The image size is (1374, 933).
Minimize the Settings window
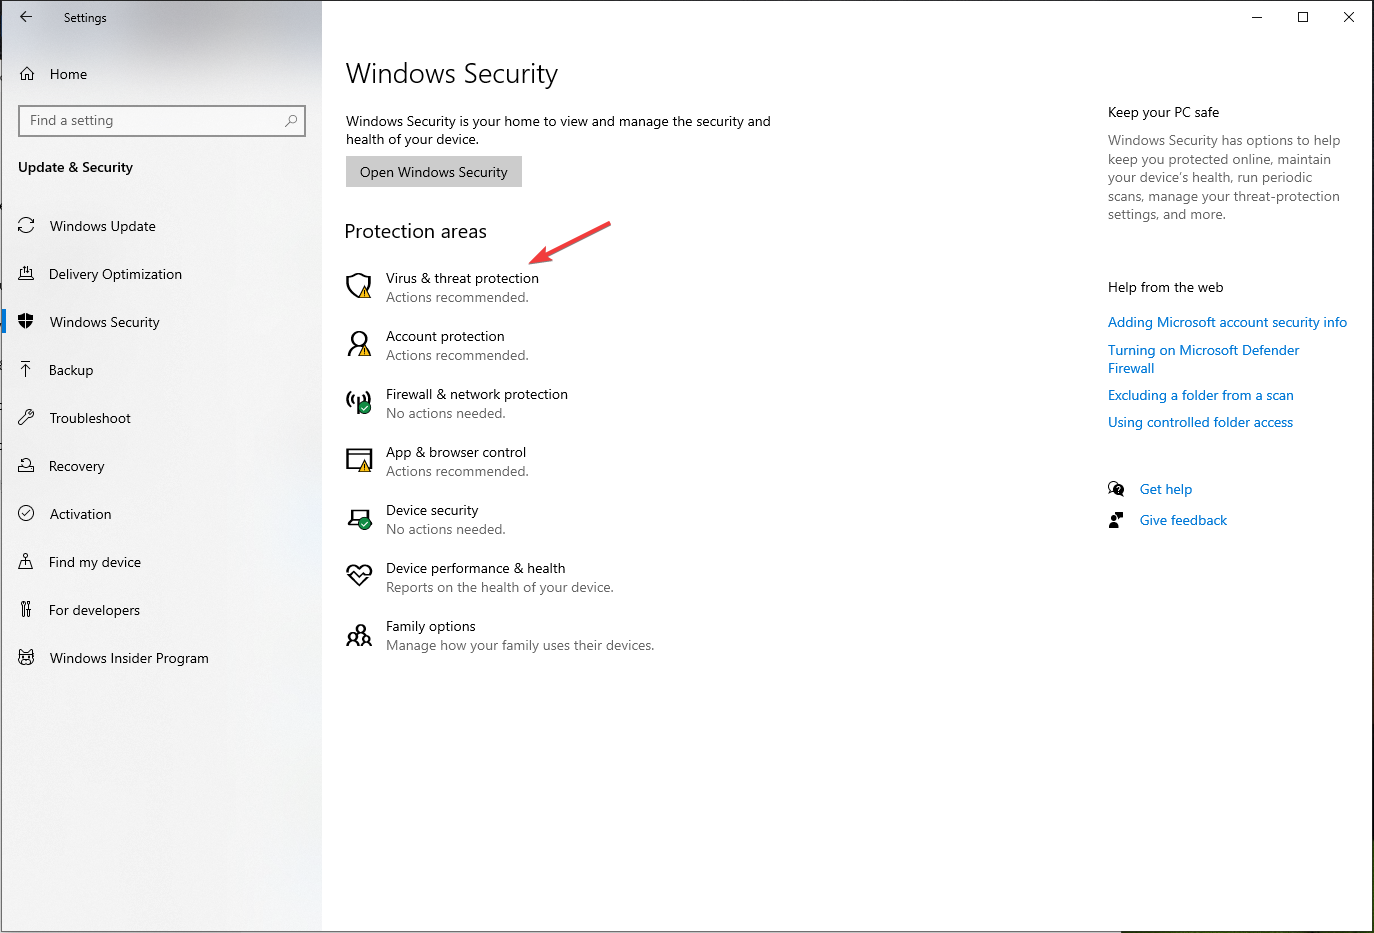click(1257, 17)
